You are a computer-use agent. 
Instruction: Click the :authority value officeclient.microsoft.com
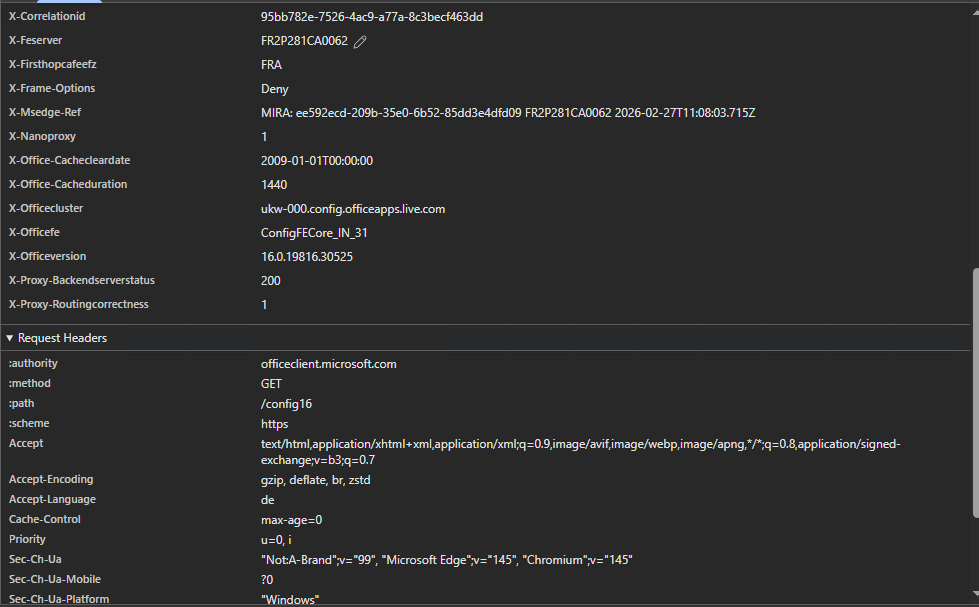328,364
